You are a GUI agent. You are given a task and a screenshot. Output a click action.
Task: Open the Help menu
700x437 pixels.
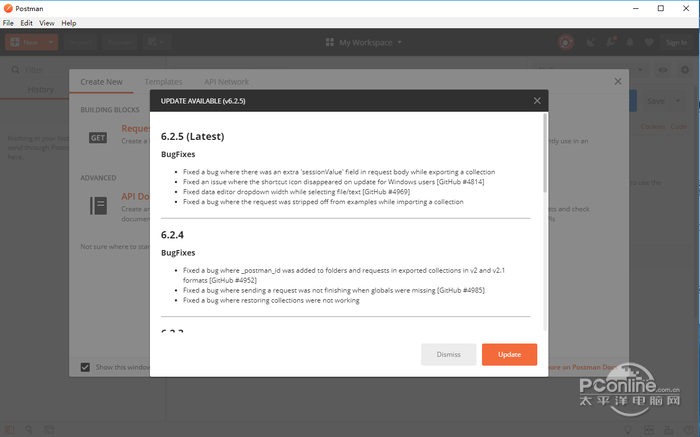[69, 23]
